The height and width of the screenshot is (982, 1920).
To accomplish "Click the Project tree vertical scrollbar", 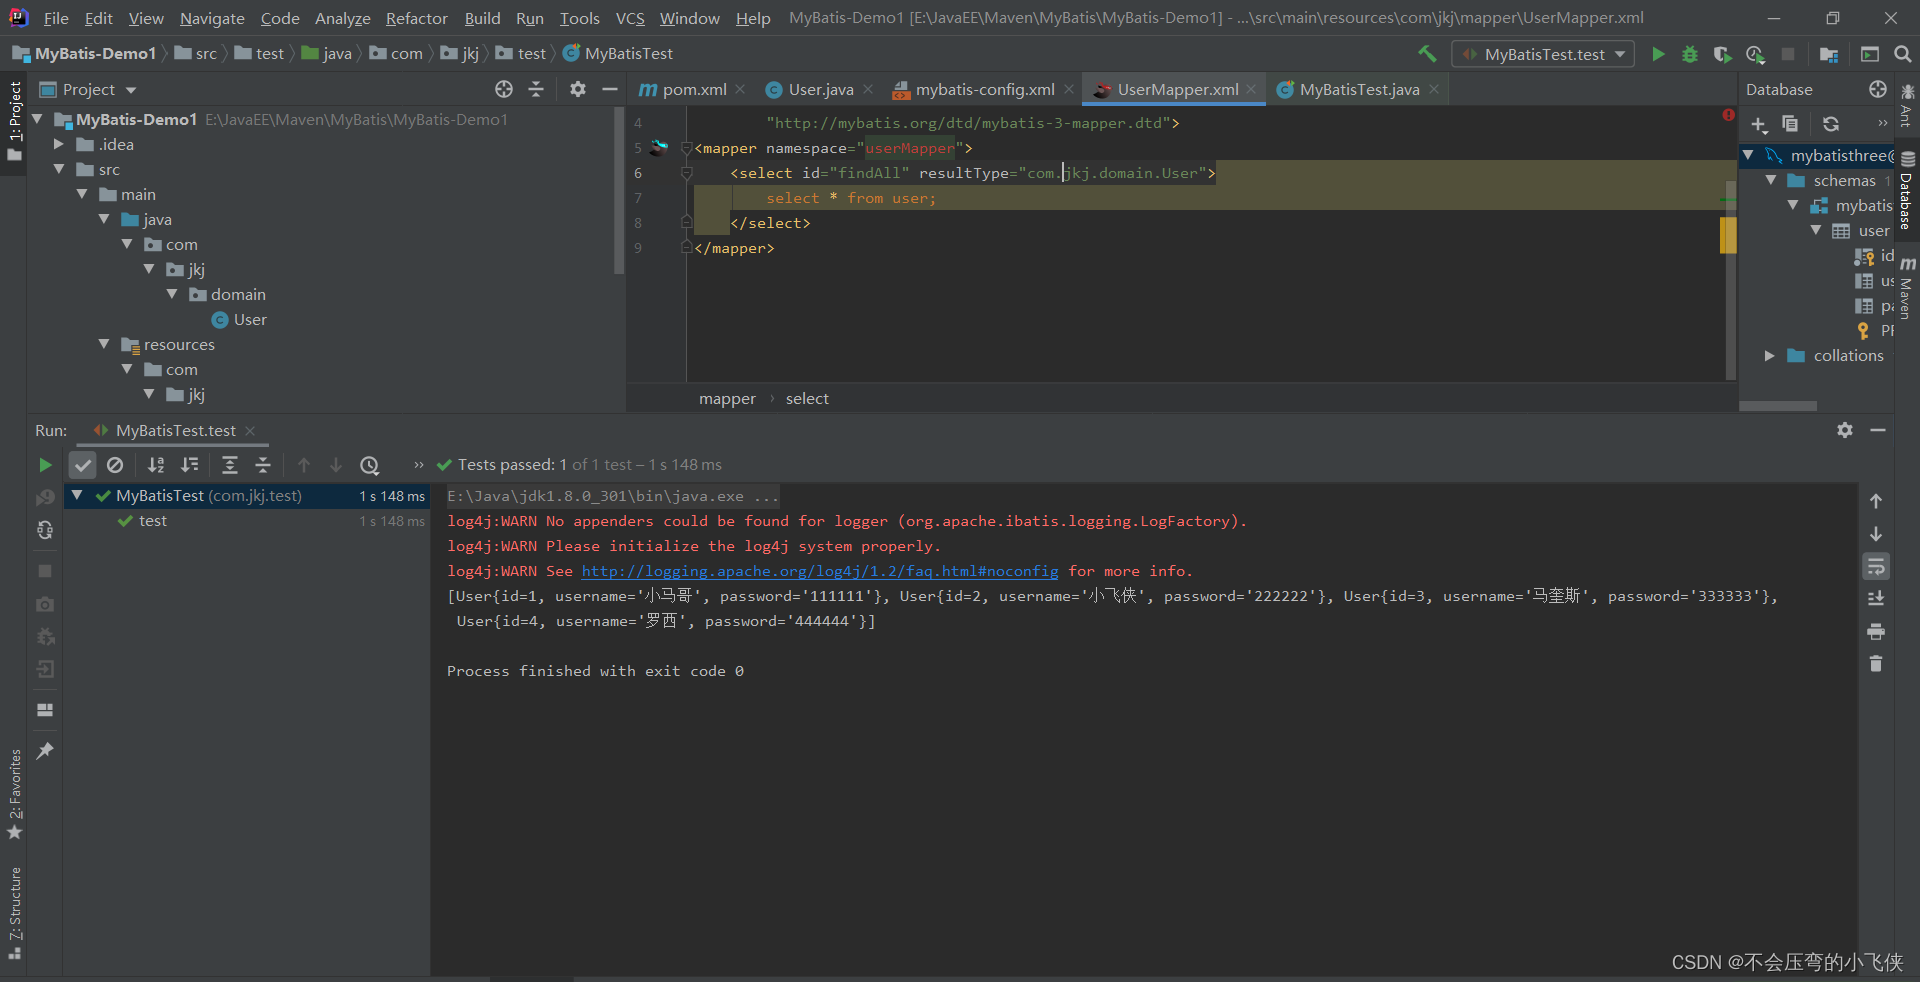I will [618, 190].
